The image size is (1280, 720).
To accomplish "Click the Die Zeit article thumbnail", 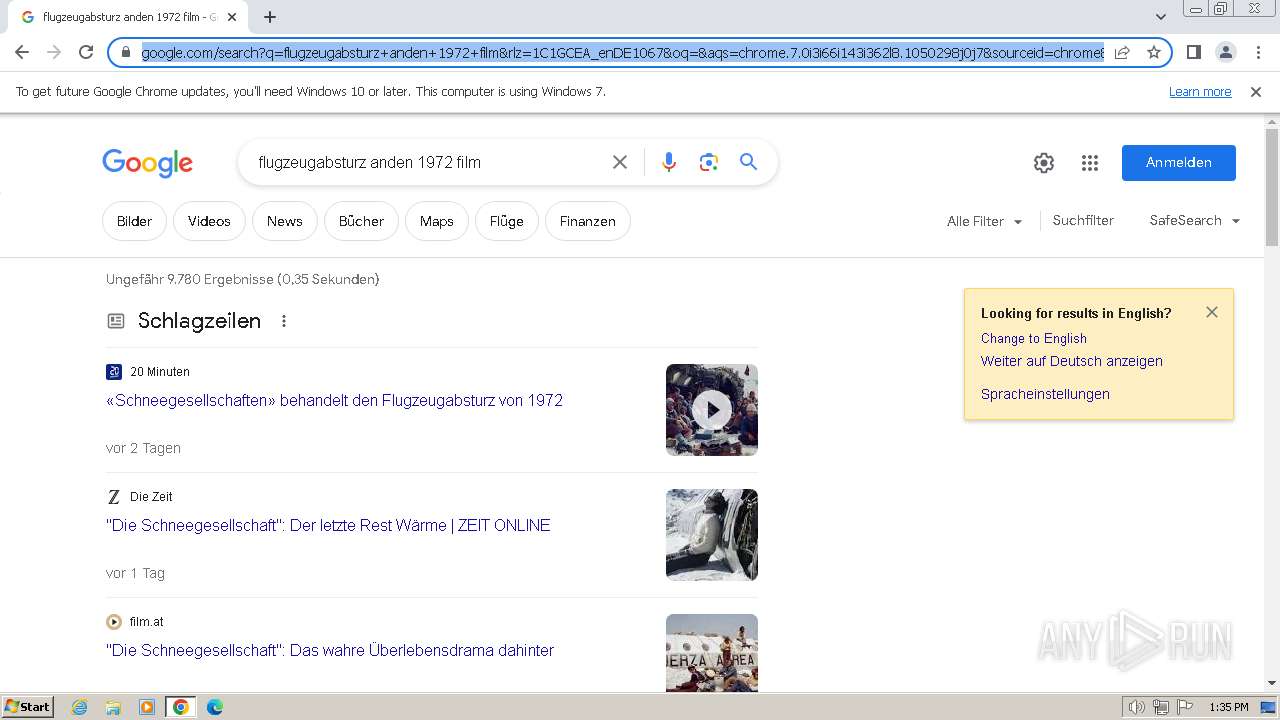I will (x=712, y=535).
